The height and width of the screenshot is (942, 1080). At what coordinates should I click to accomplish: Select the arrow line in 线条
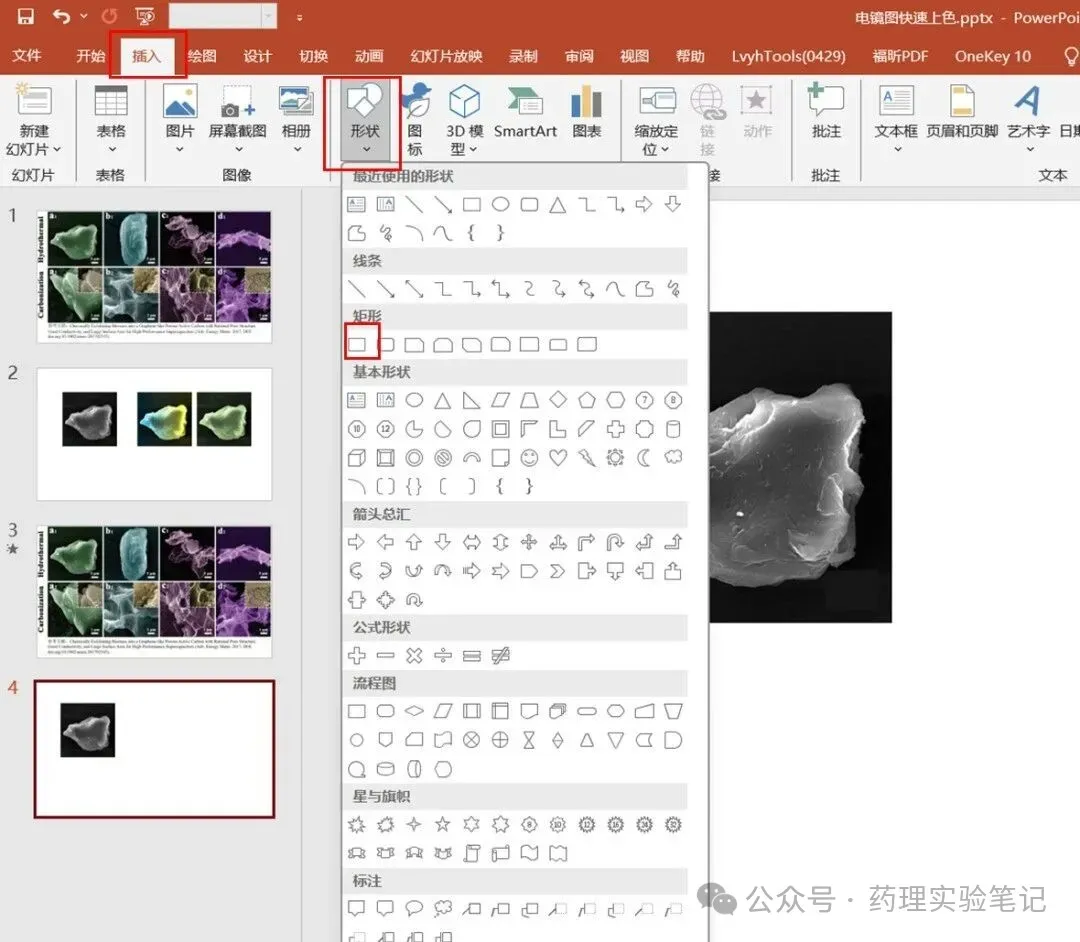(x=385, y=289)
